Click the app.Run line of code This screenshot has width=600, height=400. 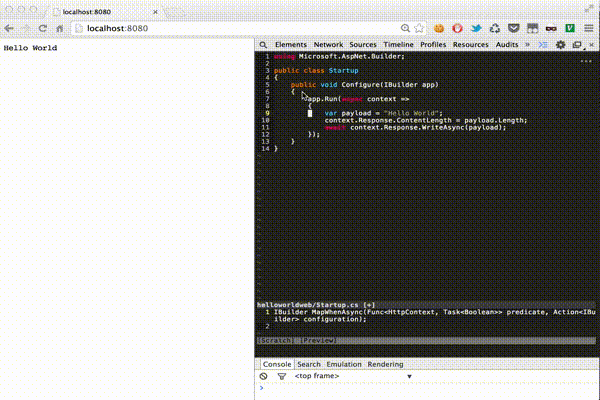358,99
